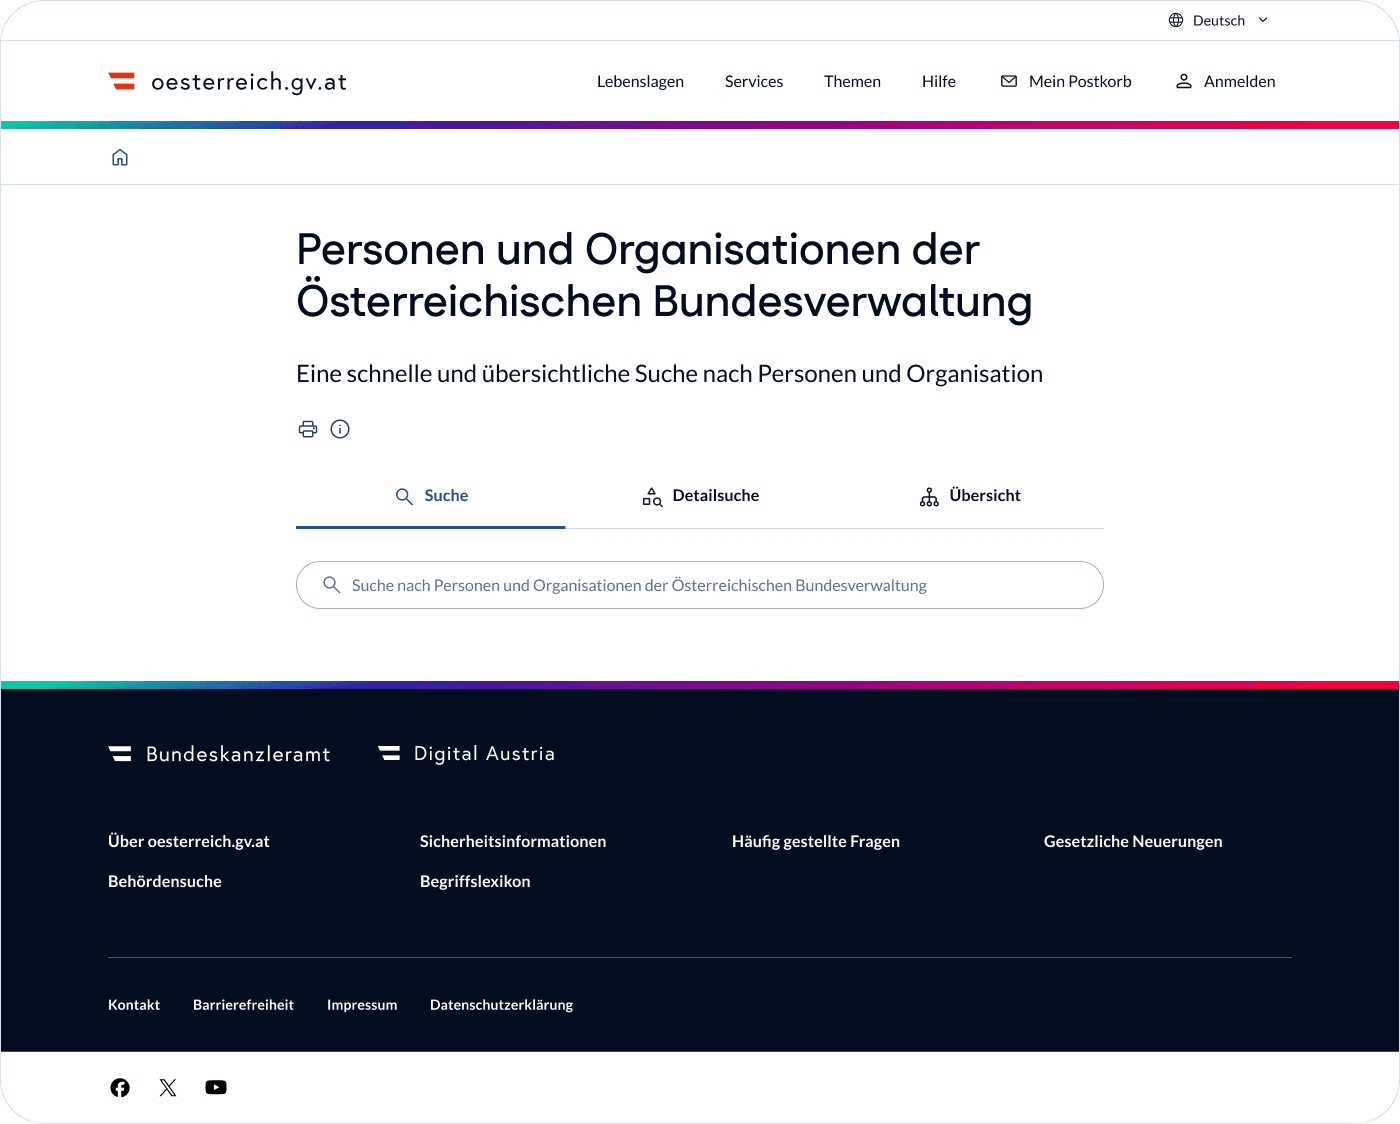Select the home icon in the breadcrumb
1400x1124 pixels.
(120, 157)
